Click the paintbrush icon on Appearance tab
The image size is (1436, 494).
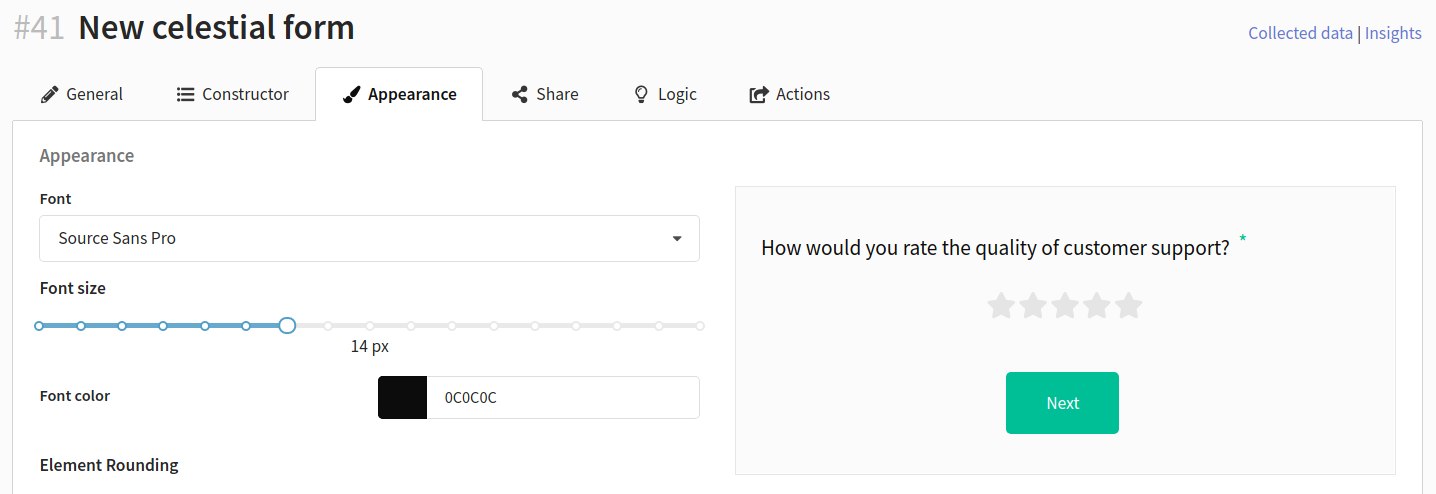[x=351, y=95]
